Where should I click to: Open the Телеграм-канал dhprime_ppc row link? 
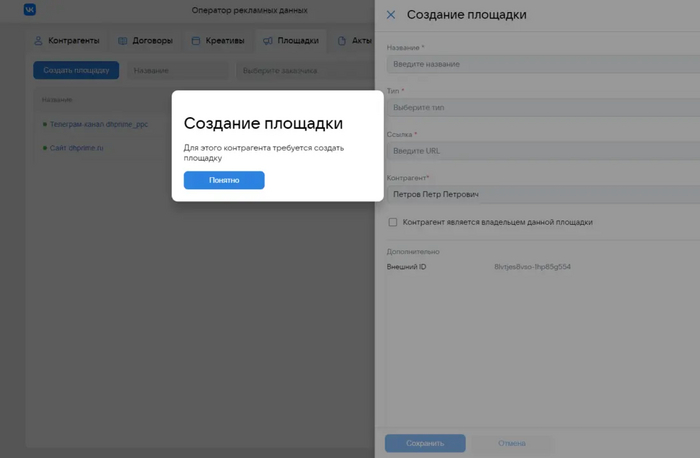[99, 124]
